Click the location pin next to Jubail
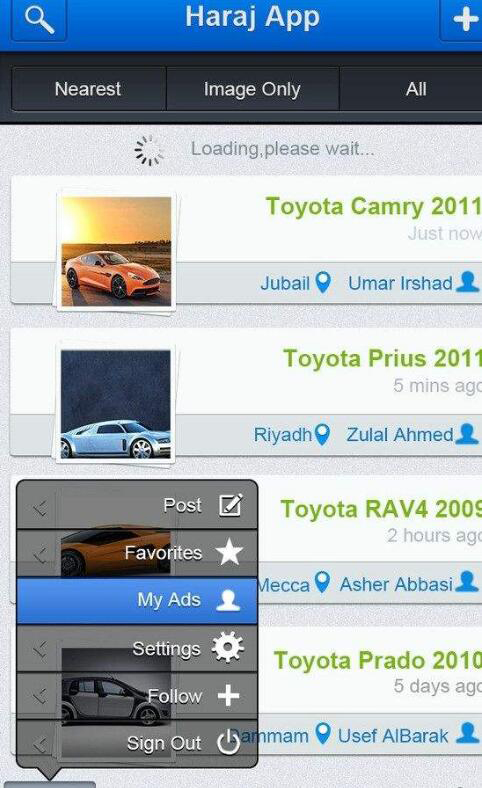This screenshot has height=788, width=482. pos(323,282)
